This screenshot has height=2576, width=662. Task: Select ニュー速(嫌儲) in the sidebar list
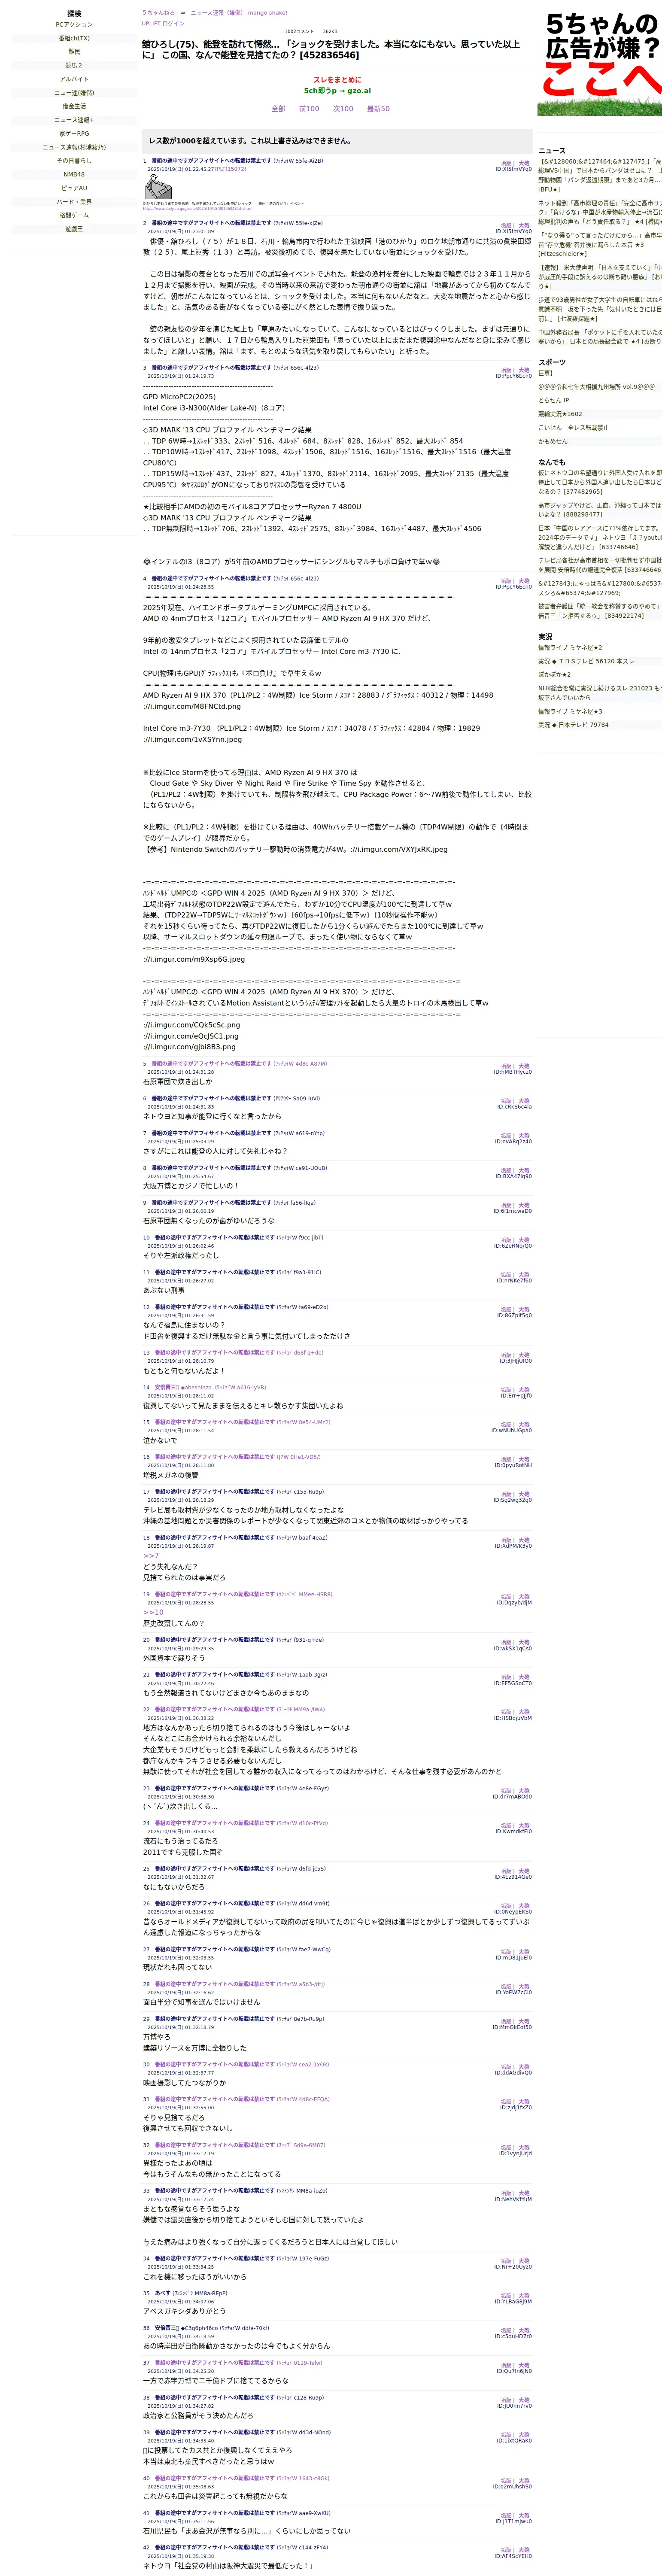tap(74, 93)
